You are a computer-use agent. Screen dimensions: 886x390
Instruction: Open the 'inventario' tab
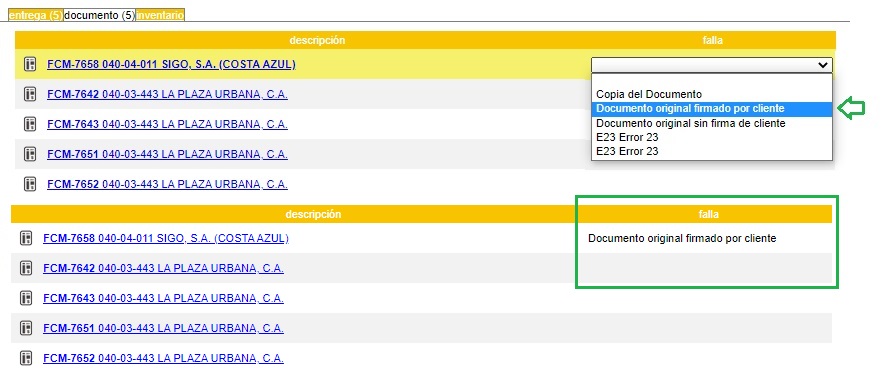coord(160,15)
